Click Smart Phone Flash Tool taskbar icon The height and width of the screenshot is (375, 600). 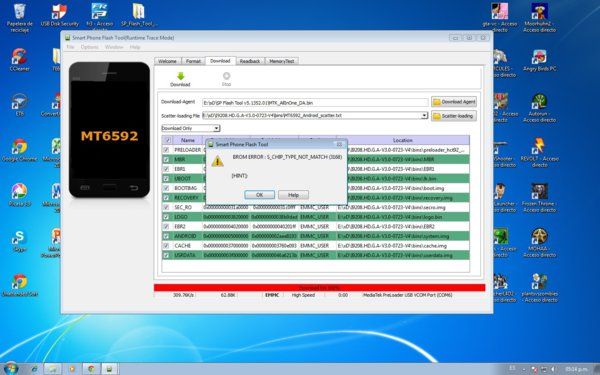(109, 369)
